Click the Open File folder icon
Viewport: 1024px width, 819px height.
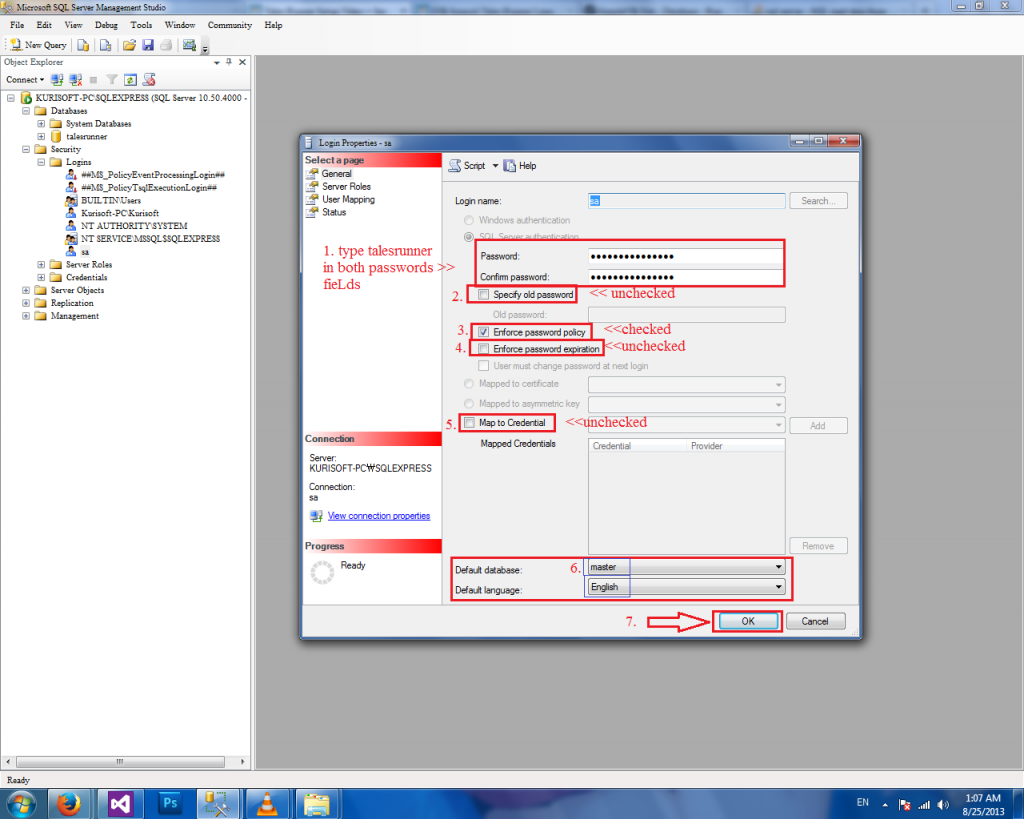[129, 45]
